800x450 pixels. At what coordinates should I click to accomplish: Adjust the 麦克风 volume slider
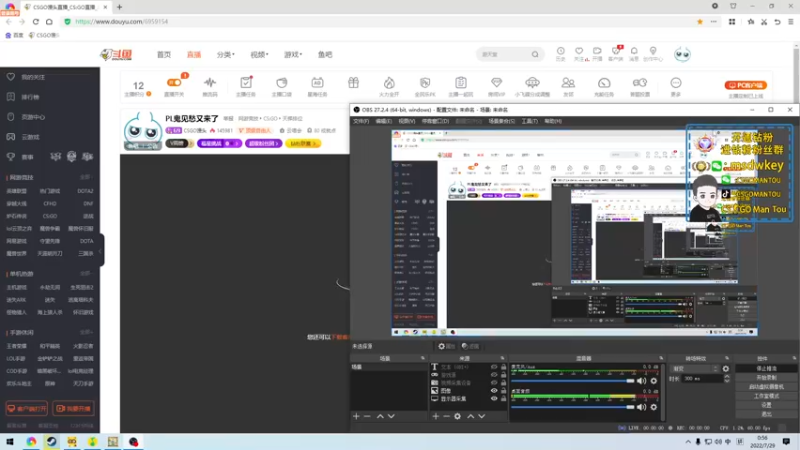point(573,381)
